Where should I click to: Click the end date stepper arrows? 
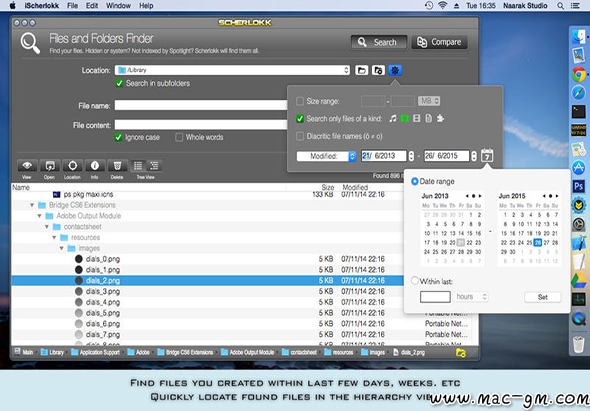[474, 156]
